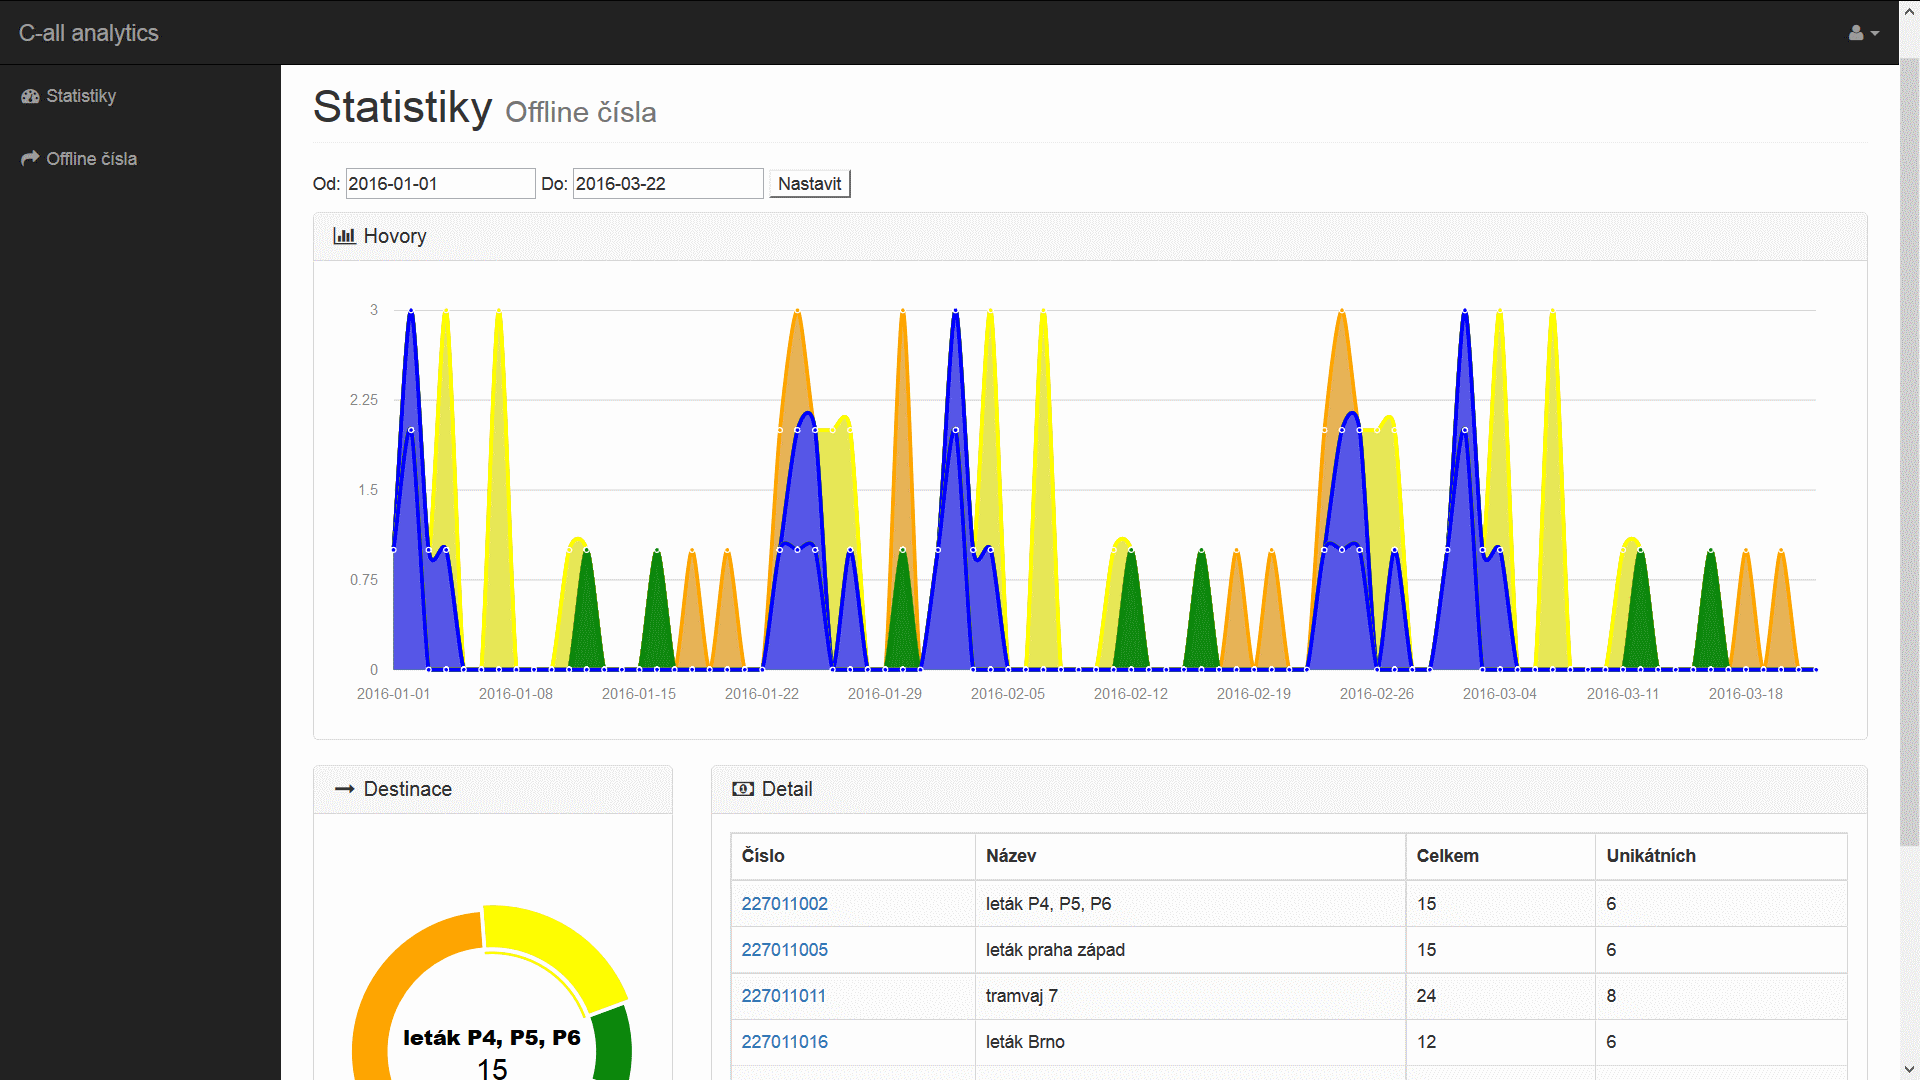Open number link 227011016
The width and height of the screenshot is (1920, 1080).
click(784, 1042)
